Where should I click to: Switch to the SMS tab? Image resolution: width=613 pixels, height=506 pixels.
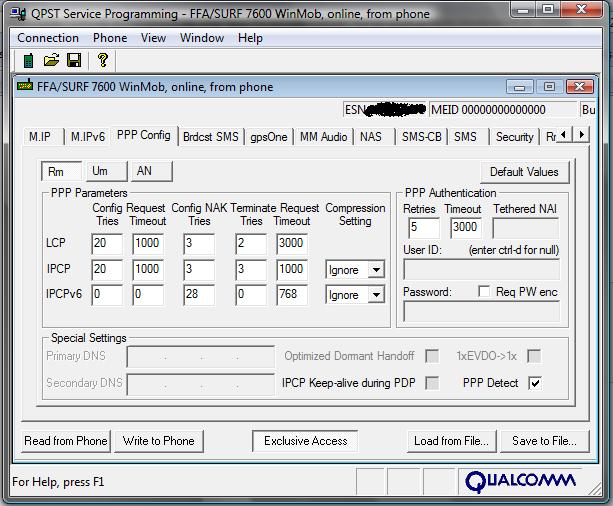(x=468, y=136)
